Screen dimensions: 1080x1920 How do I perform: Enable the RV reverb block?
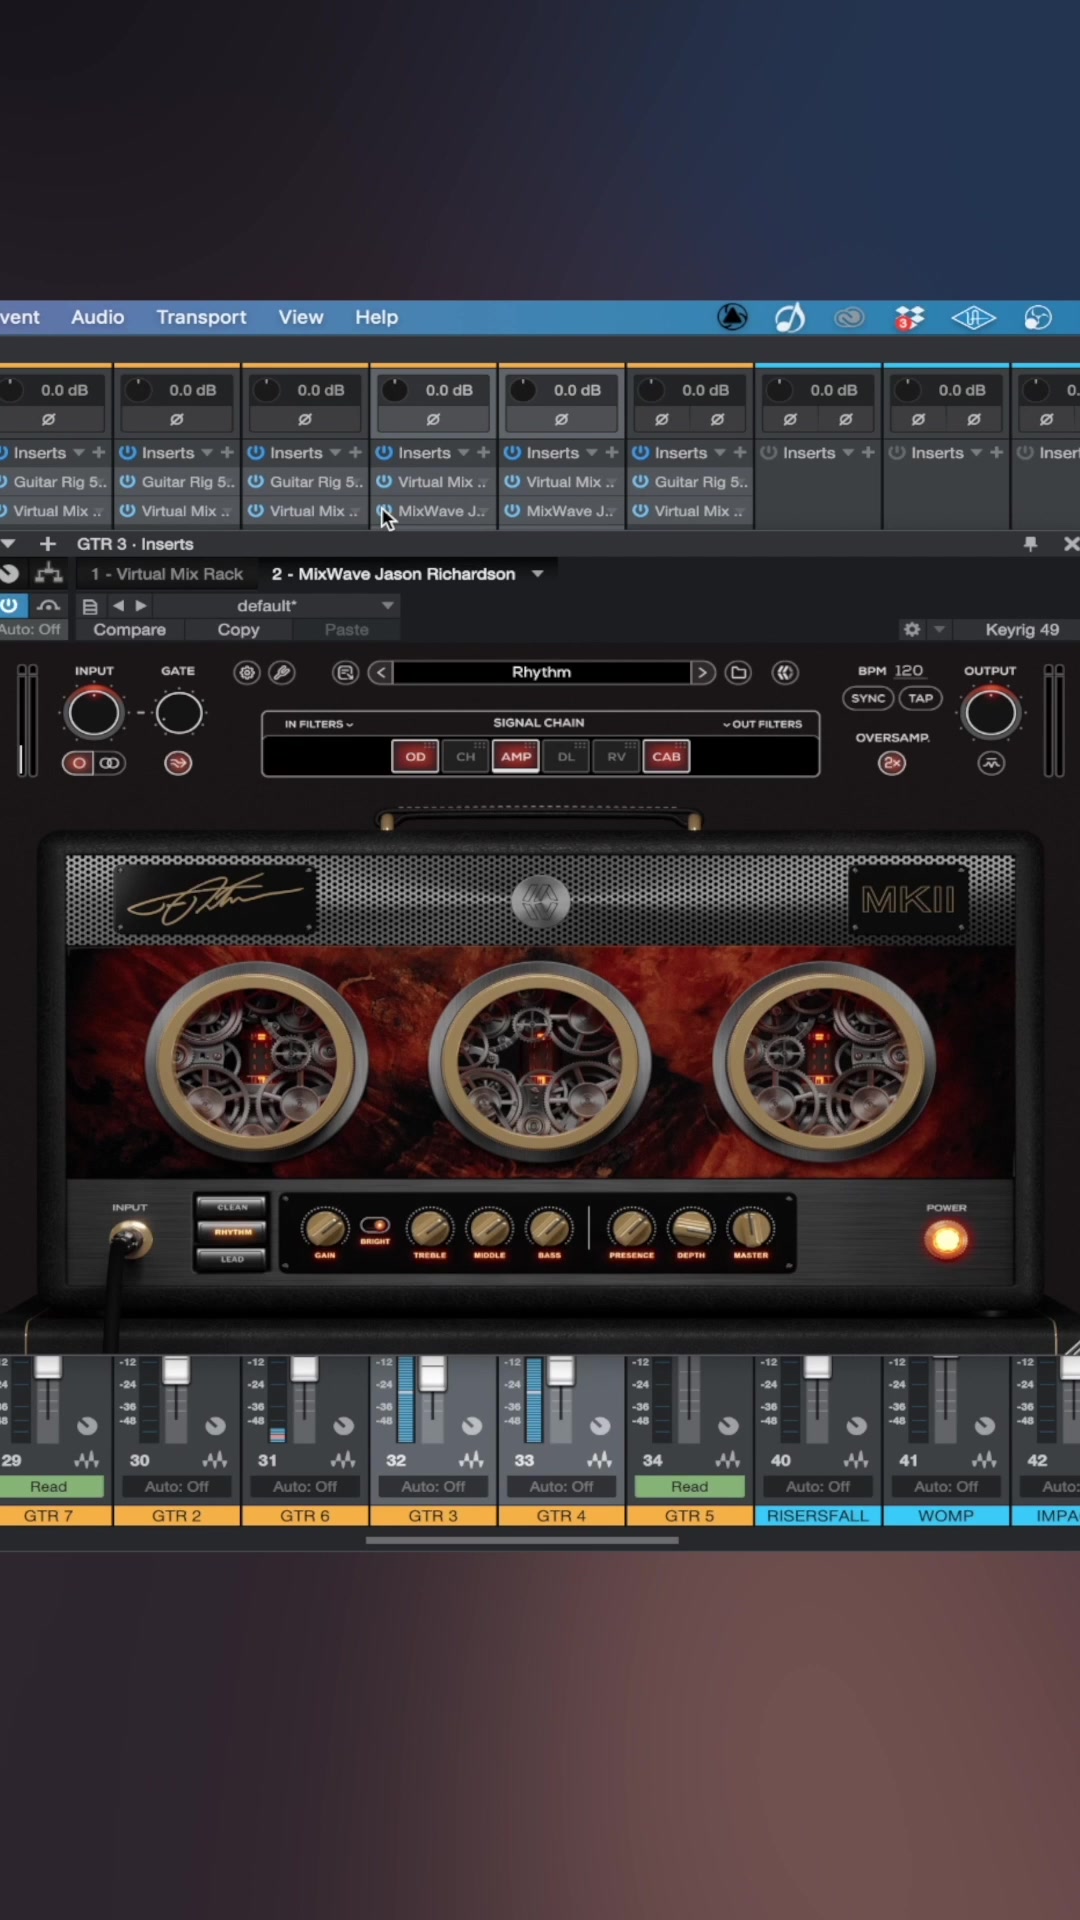[x=616, y=757]
